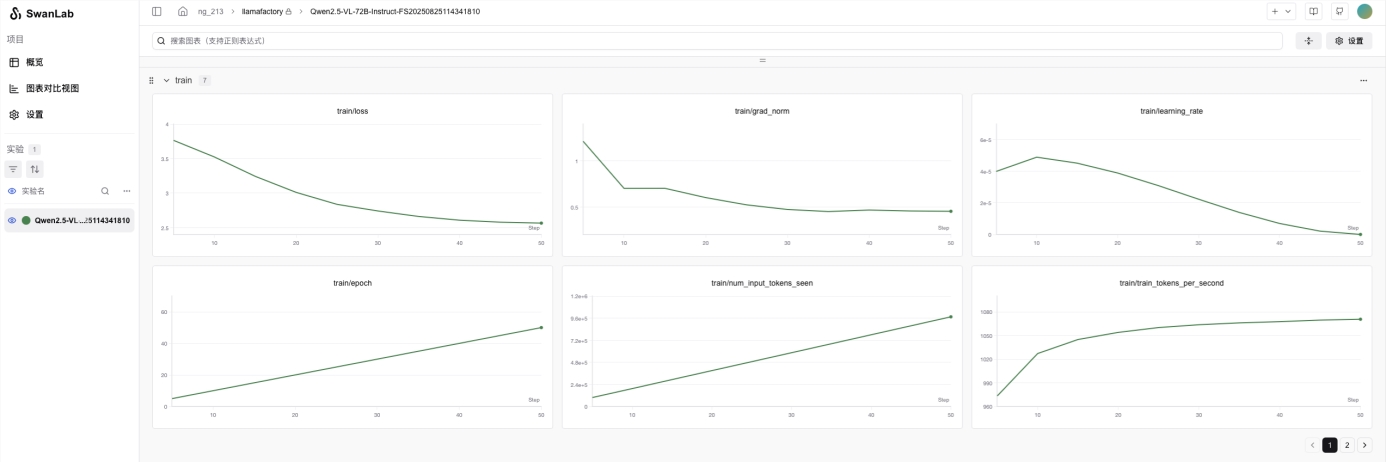Click the experiment sort arrows icon
Viewport: 1386px width, 462px height.
34,169
